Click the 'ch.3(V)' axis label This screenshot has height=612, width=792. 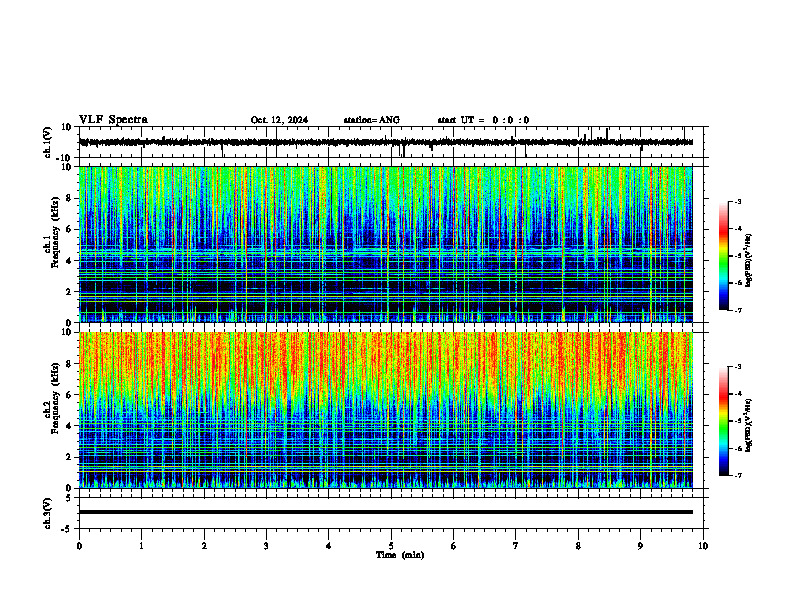pyautogui.click(x=47, y=513)
